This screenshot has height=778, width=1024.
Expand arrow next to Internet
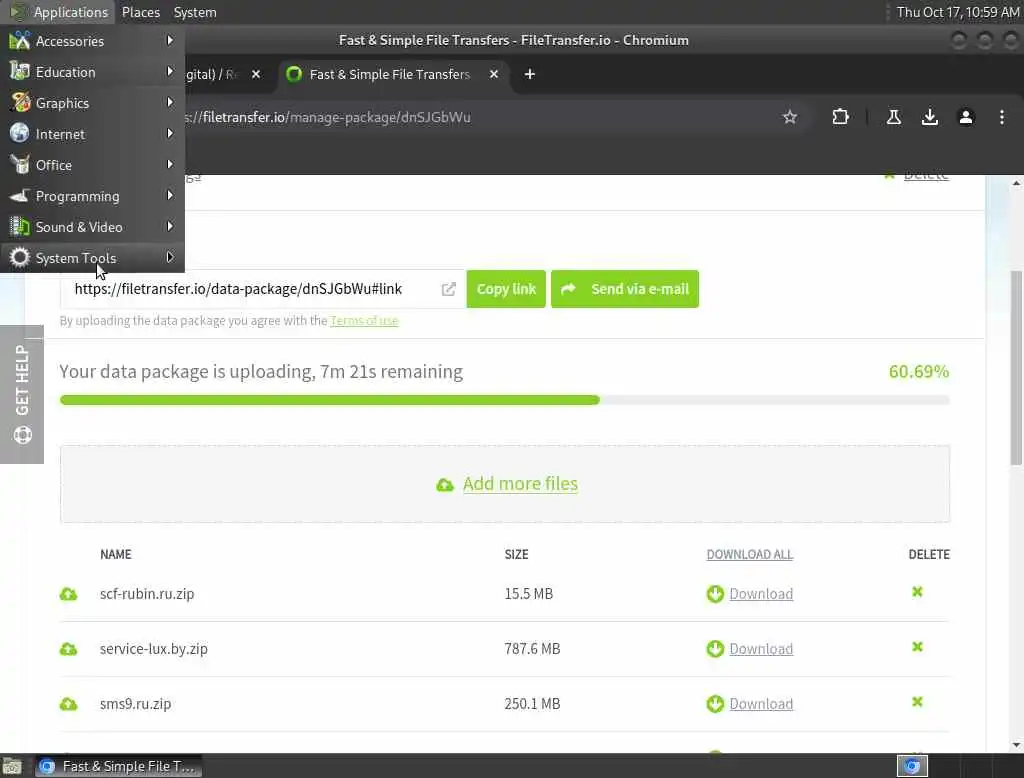click(170, 133)
